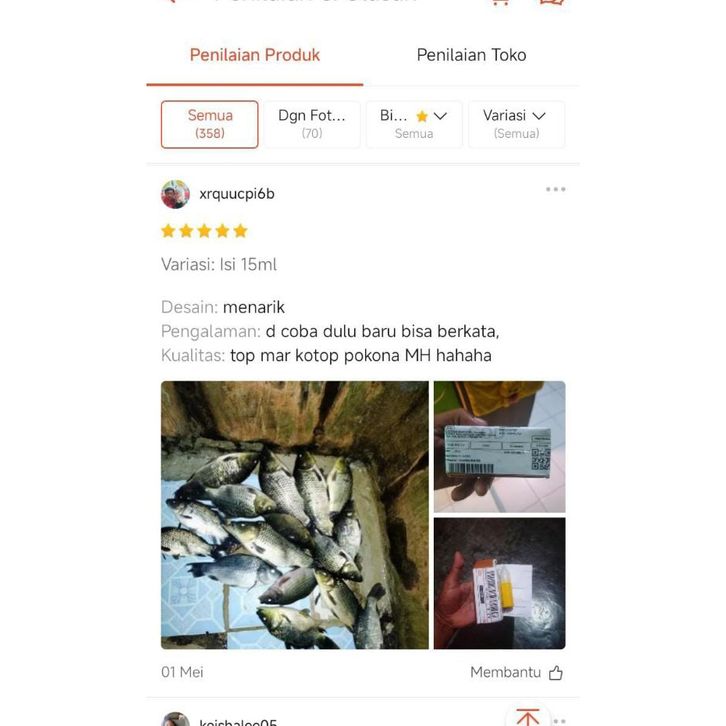
Task: Open the shipping label package photo
Action: click(499, 447)
